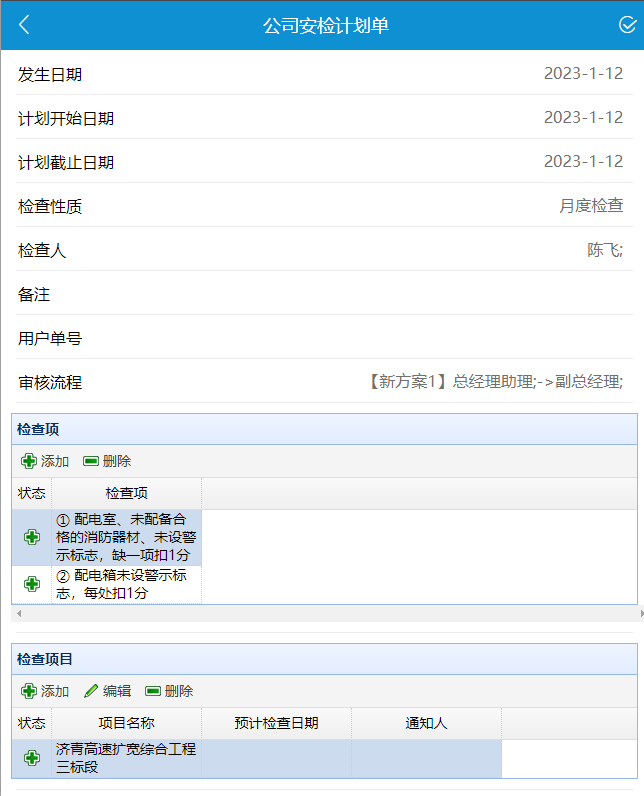Click green plus status icon for 配电室 row
Image resolution: width=644 pixels, height=796 pixels.
[x=32, y=538]
